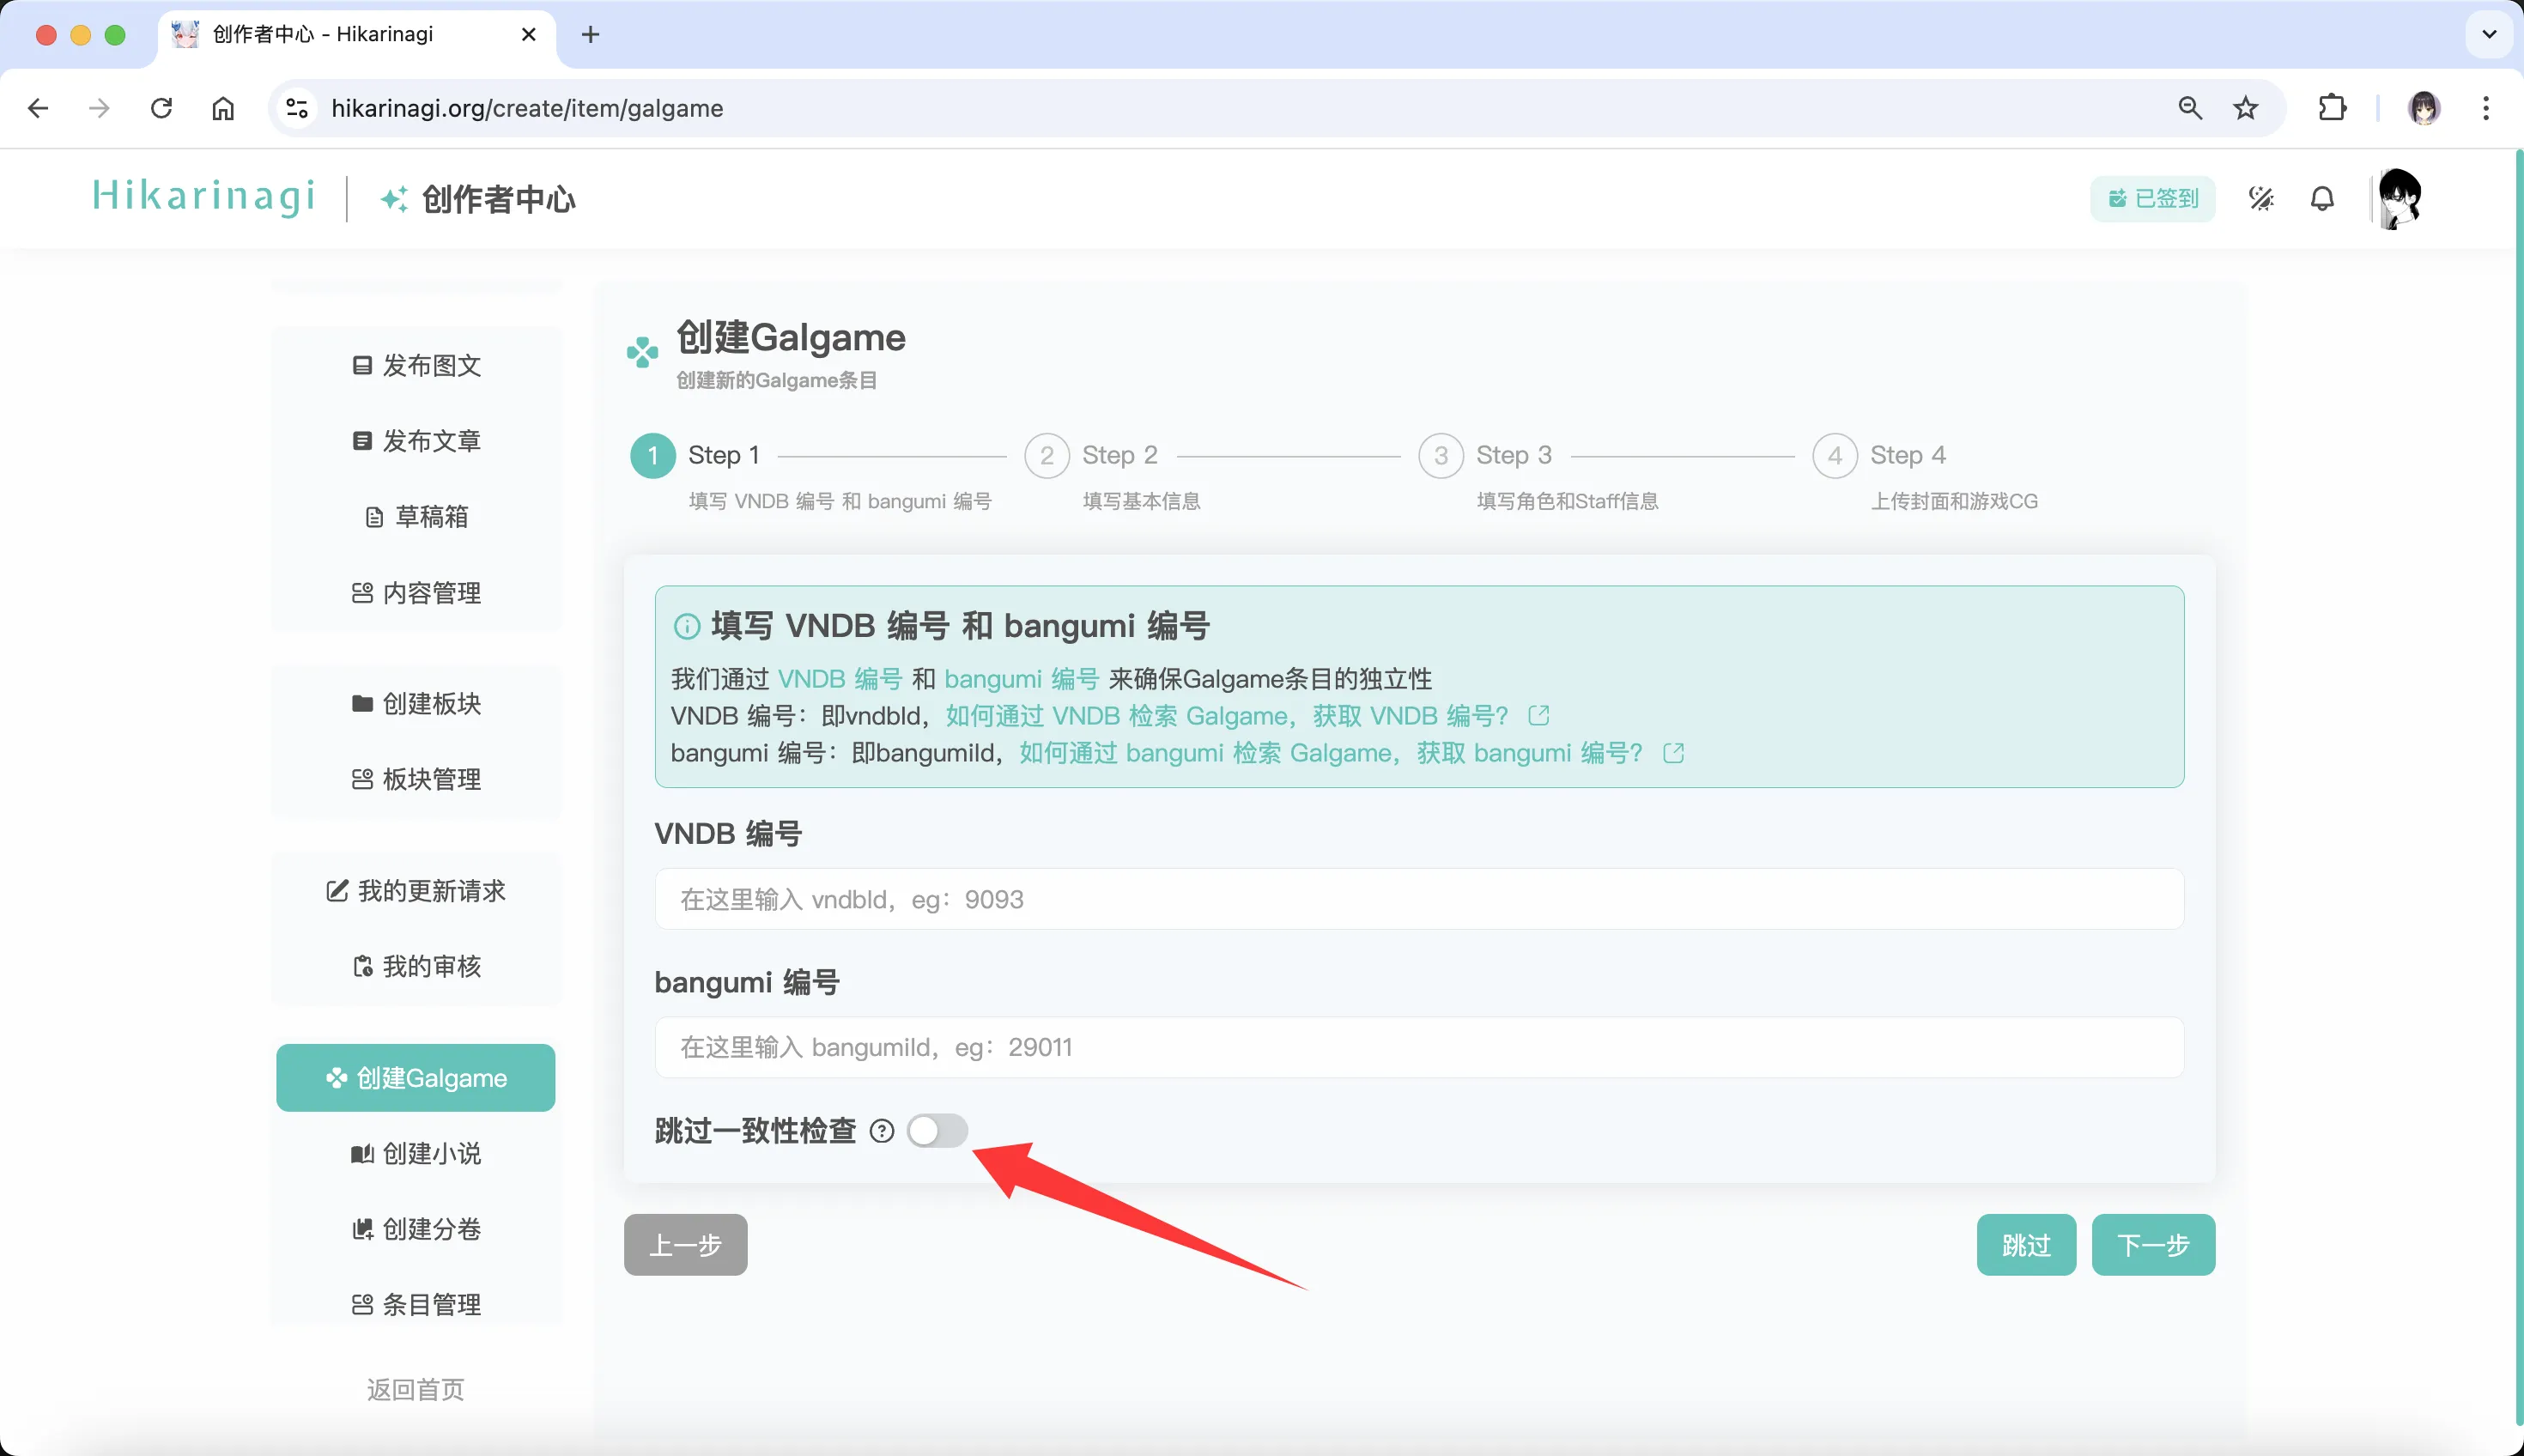2524x1456 pixels.
Task: Open the Chrome three-dot menu
Action: tap(2486, 108)
